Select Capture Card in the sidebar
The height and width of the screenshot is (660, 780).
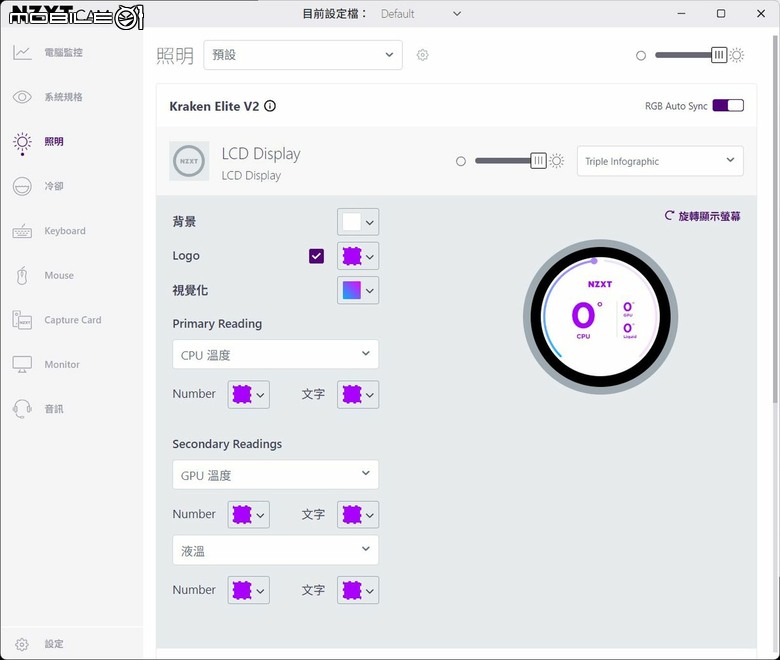tap(73, 320)
